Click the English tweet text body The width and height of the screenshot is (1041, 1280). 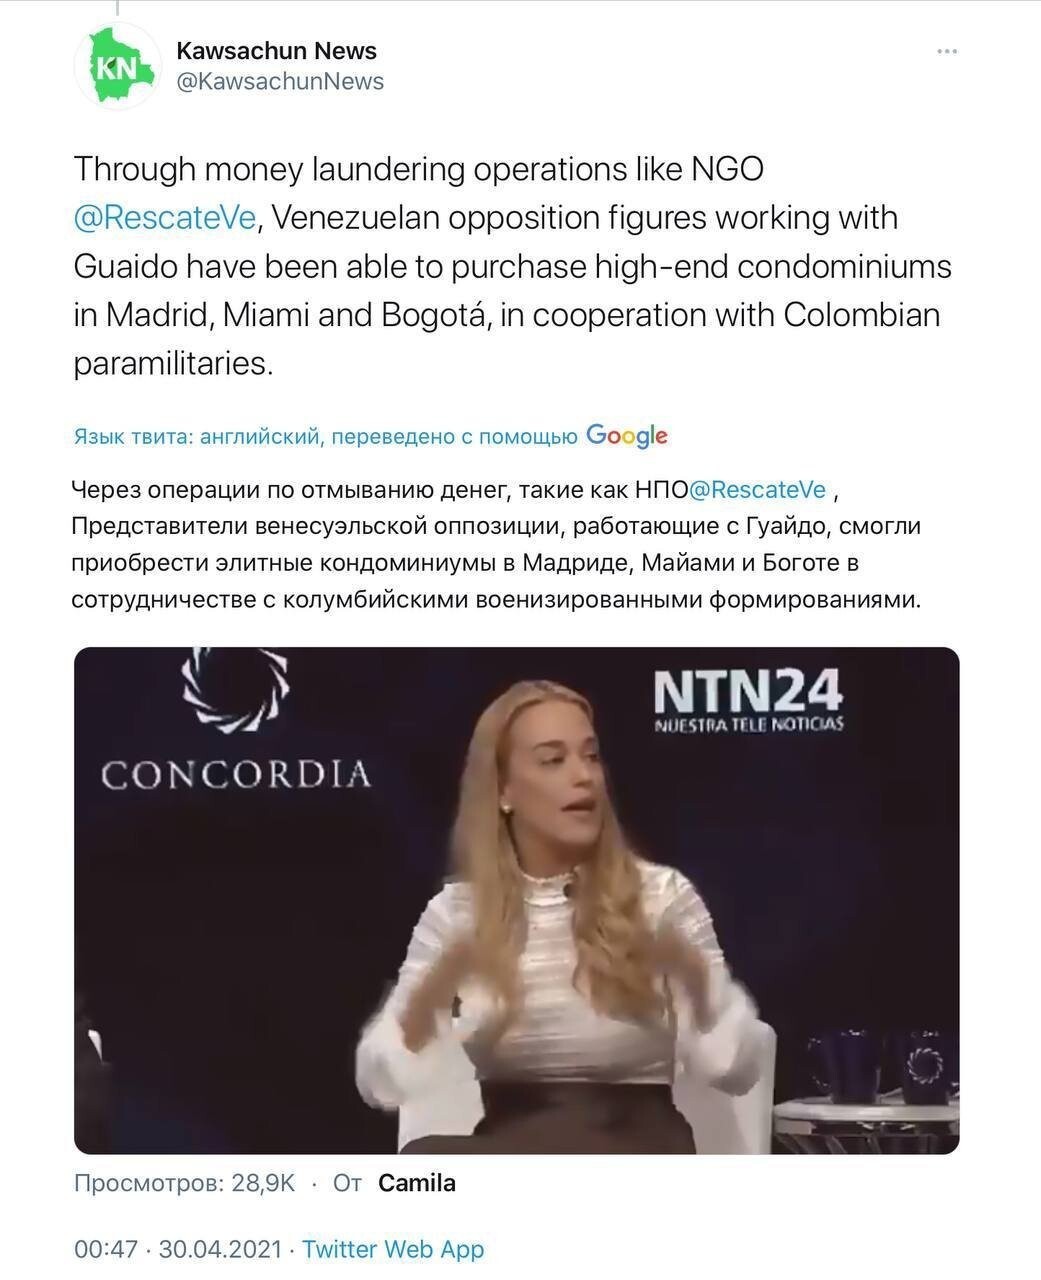pos(512,266)
